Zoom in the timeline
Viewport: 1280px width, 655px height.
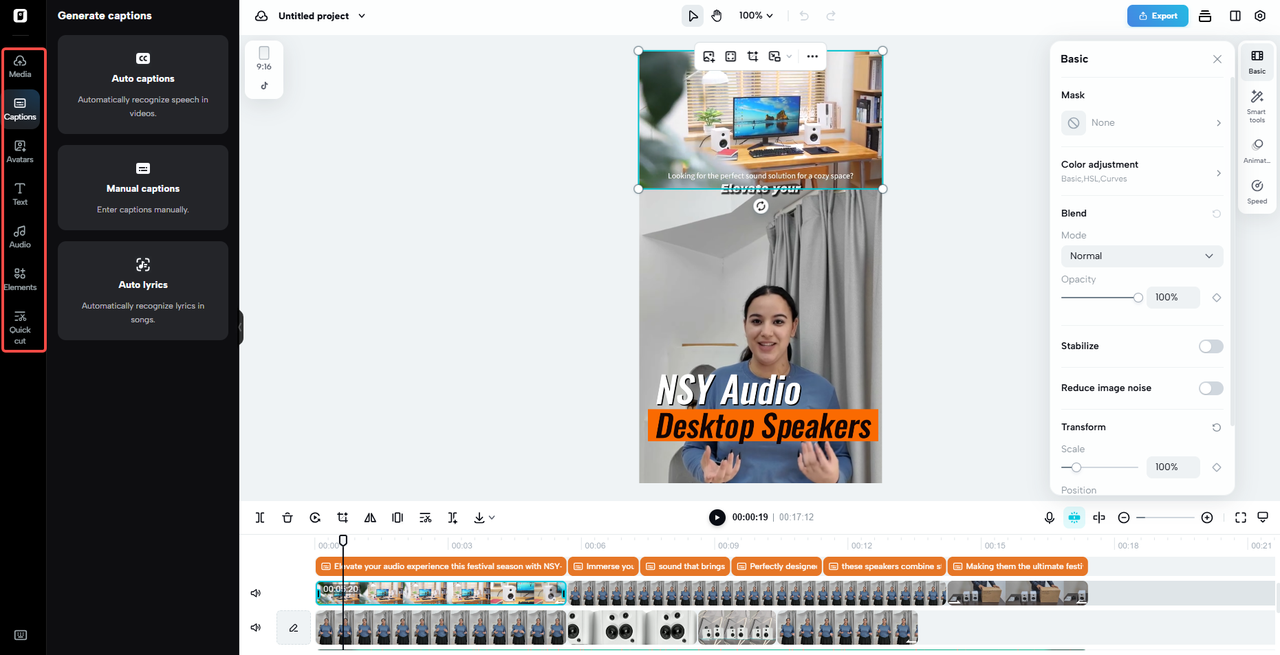1207,517
